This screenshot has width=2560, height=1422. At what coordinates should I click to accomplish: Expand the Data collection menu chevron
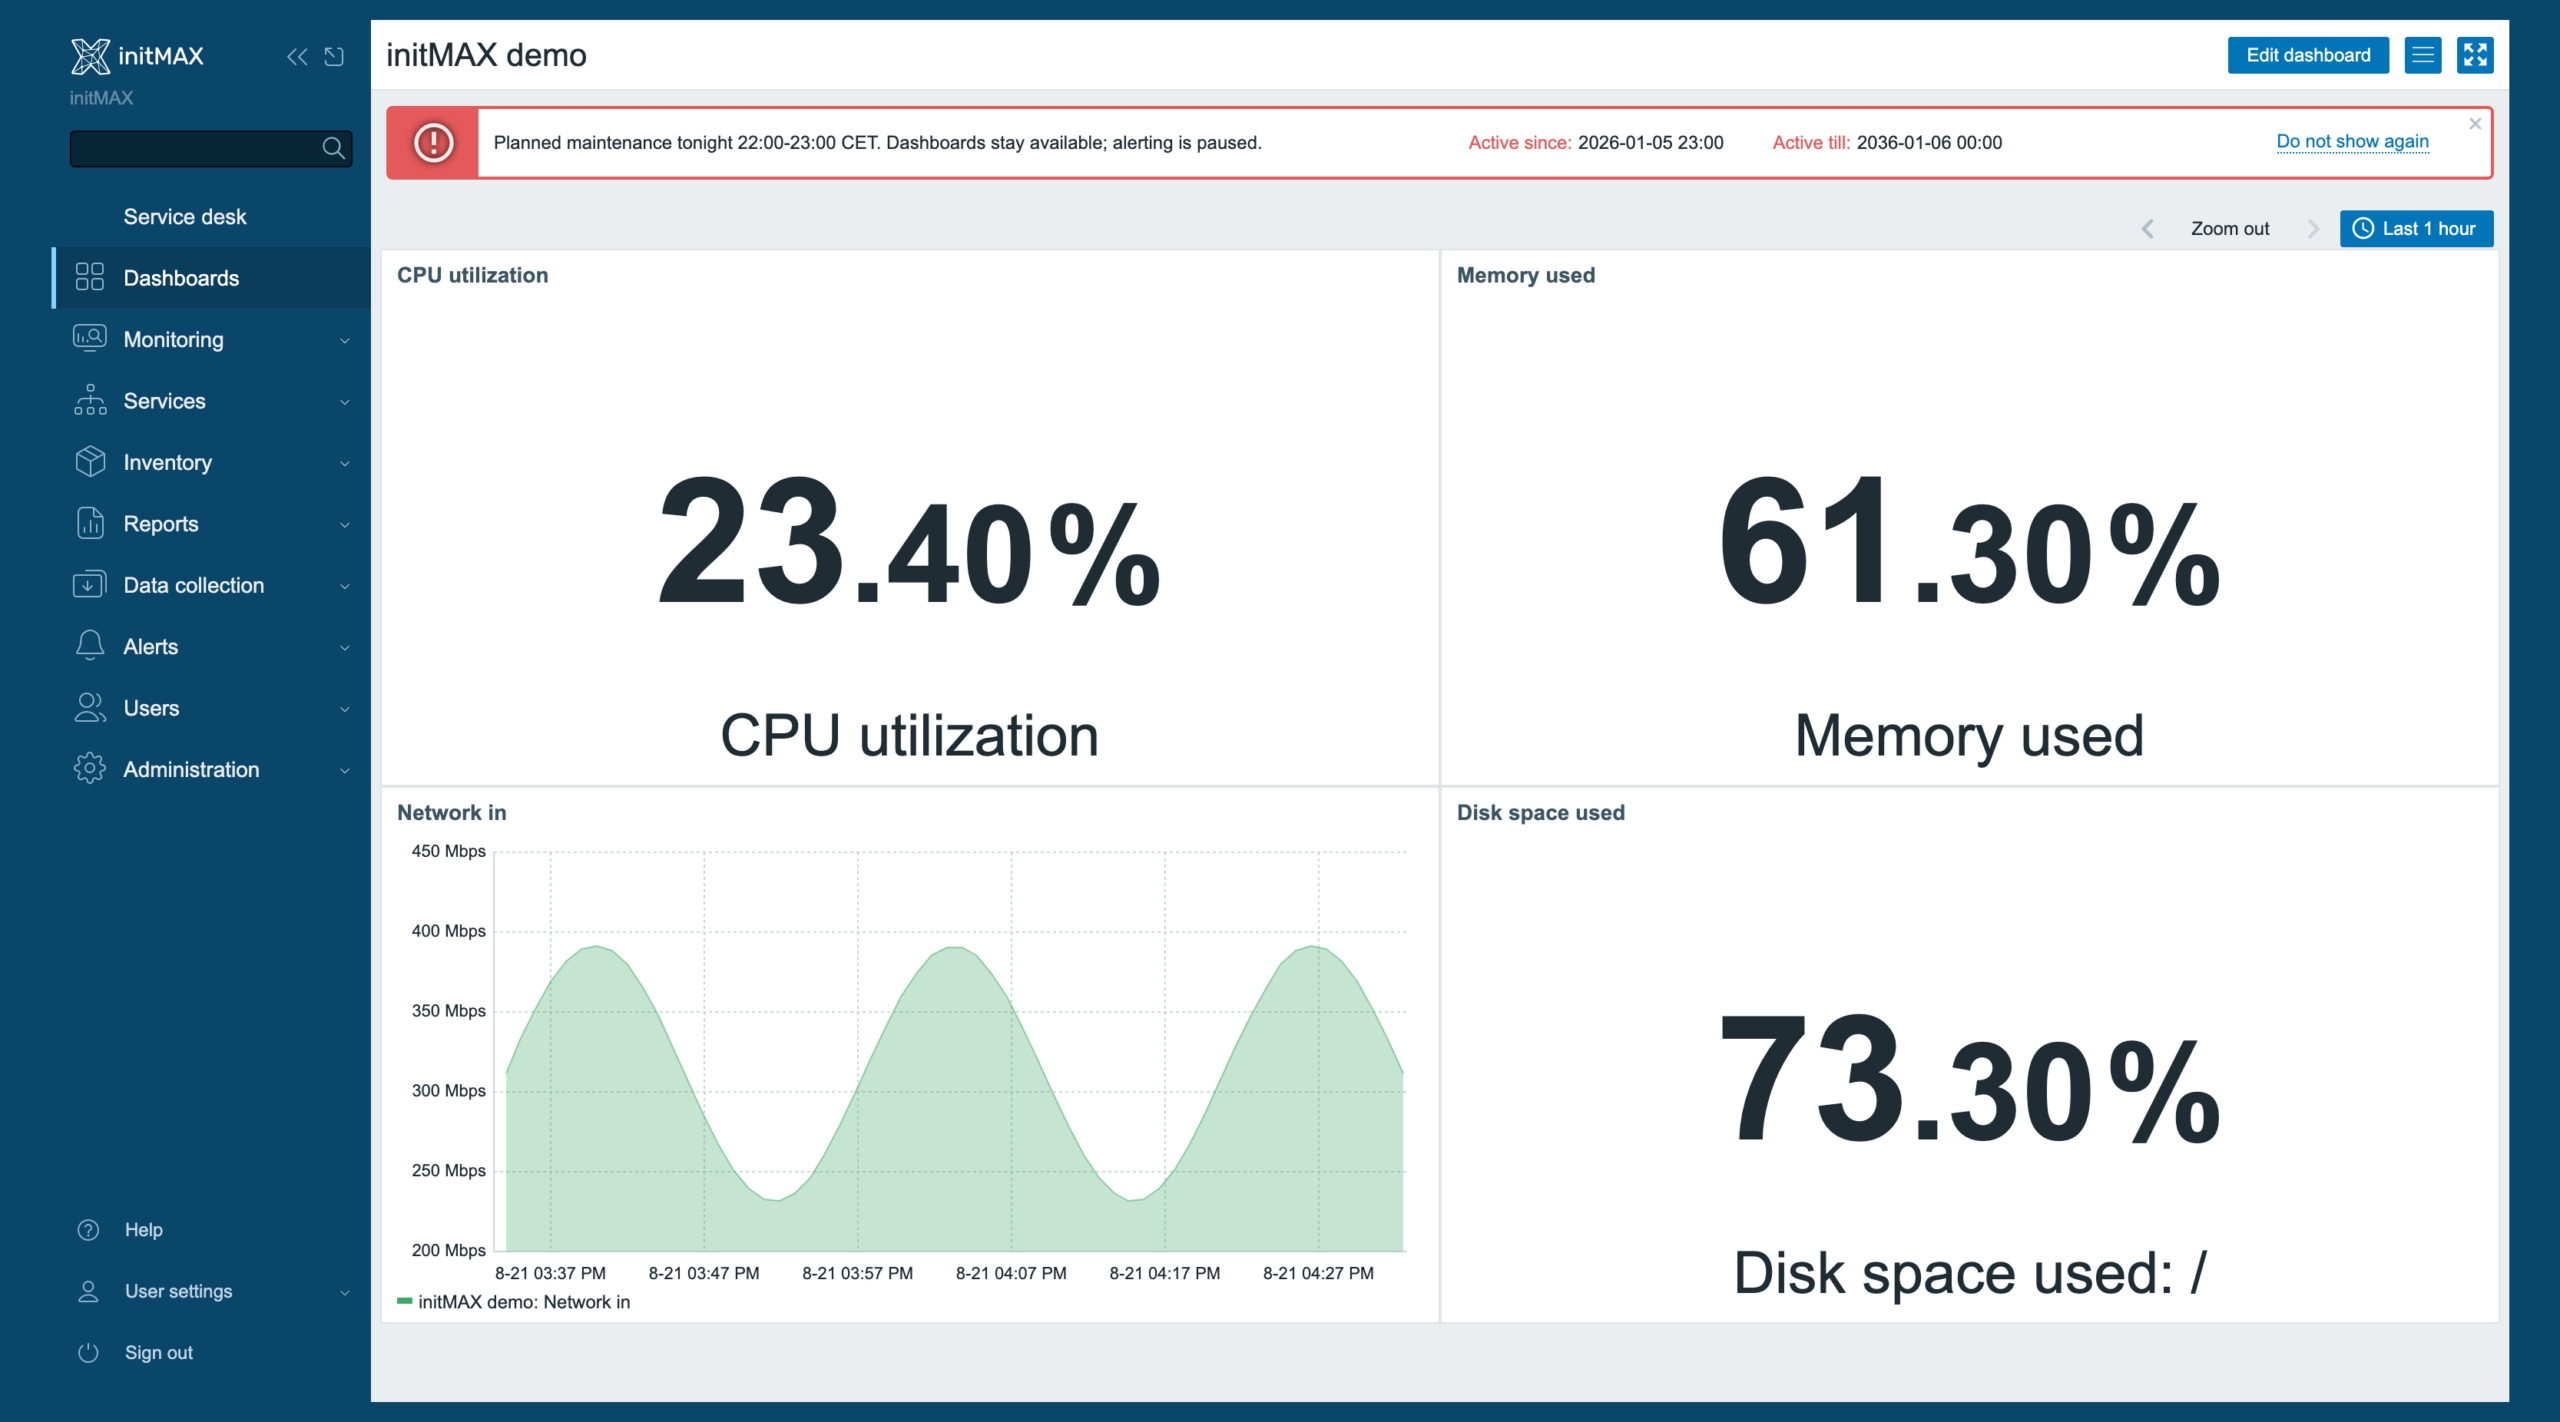click(x=345, y=586)
